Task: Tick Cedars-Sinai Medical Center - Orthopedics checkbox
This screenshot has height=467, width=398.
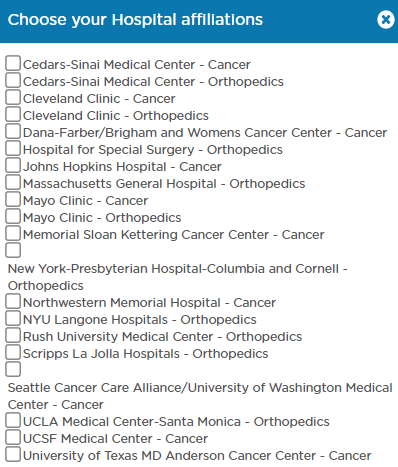Action: pos(13,80)
